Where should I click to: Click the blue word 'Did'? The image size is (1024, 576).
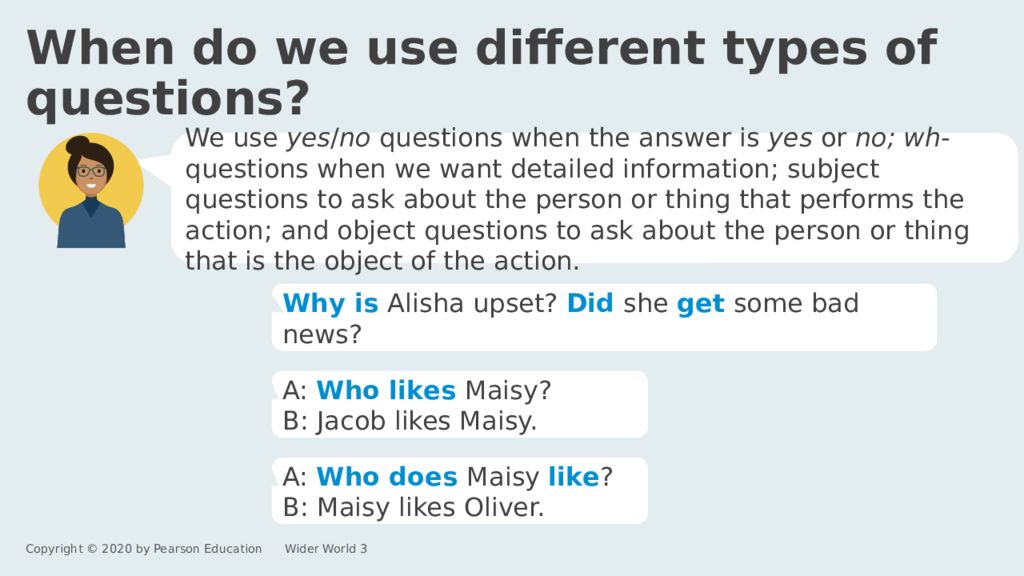tap(590, 303)
